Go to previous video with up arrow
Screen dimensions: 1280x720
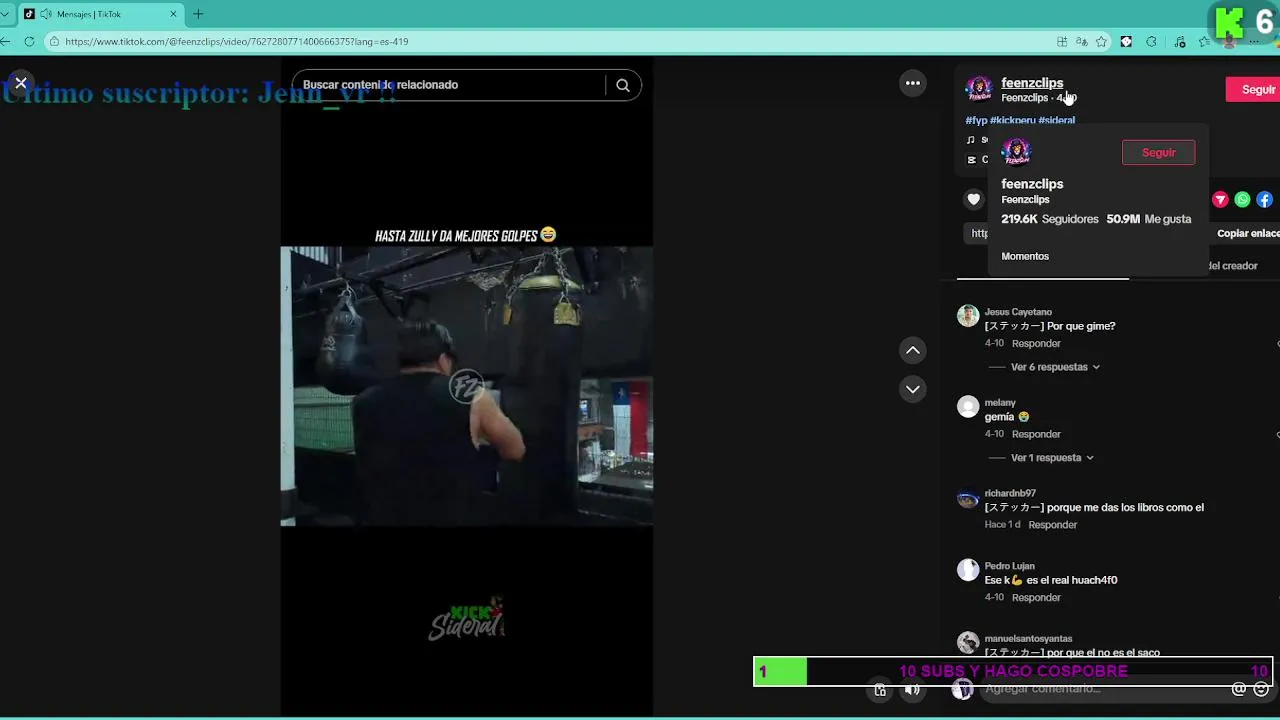coord(913,350)
